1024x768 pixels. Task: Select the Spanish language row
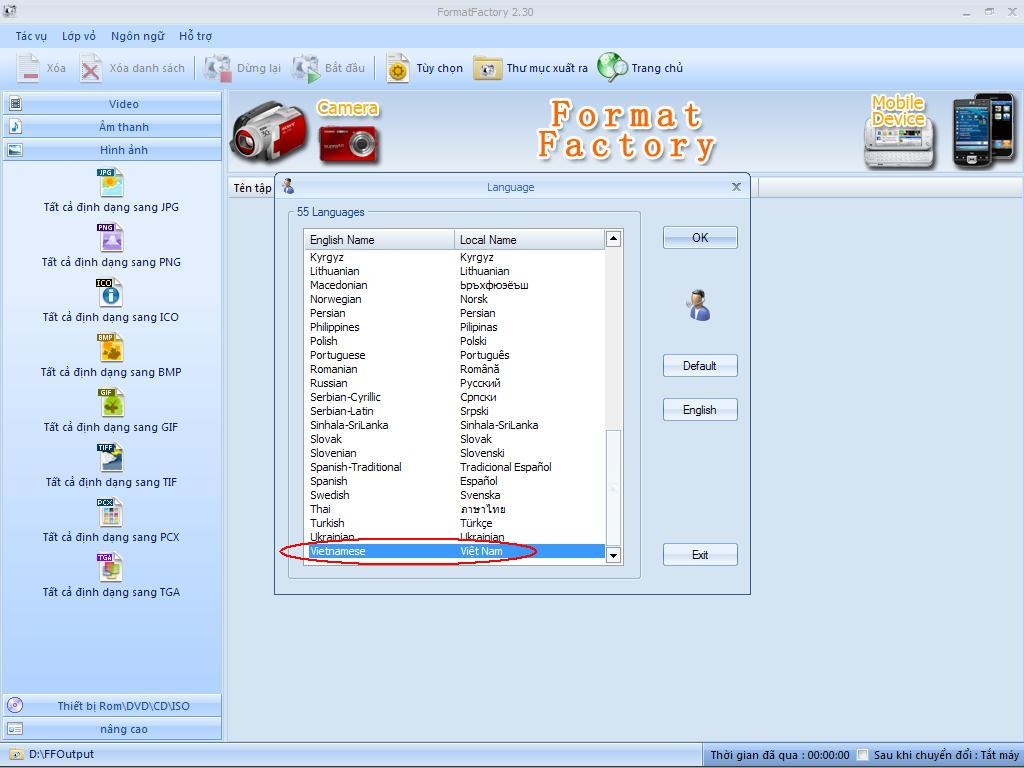point(455,481)
